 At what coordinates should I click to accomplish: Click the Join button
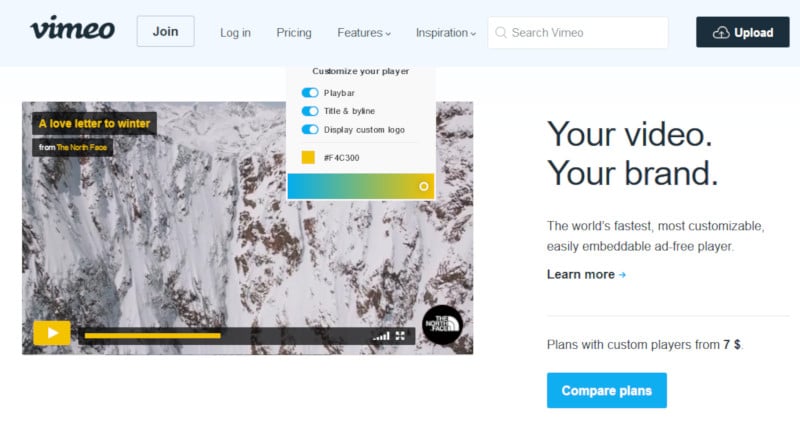[165, 32]
